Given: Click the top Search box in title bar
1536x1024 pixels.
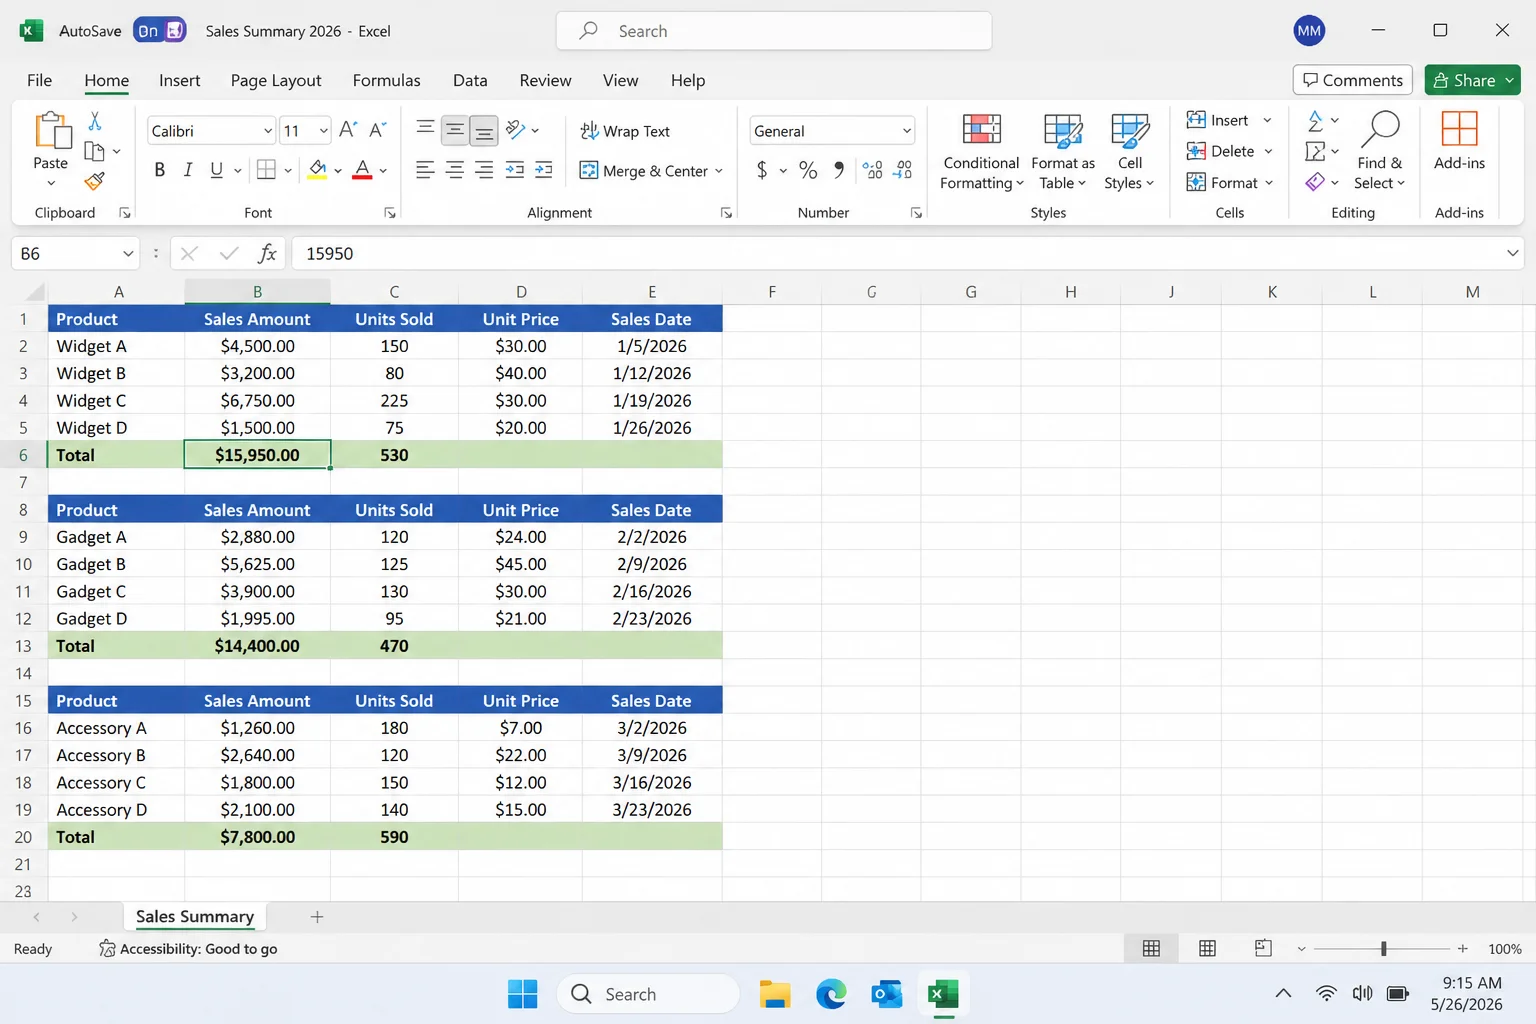Looking at the screenshot, I should click(x=774, y=31).
